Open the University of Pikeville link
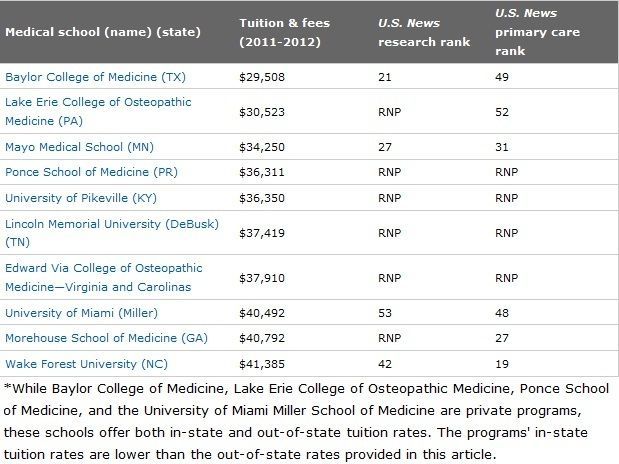The image size is (619, 464). click(x=81, y=197)
